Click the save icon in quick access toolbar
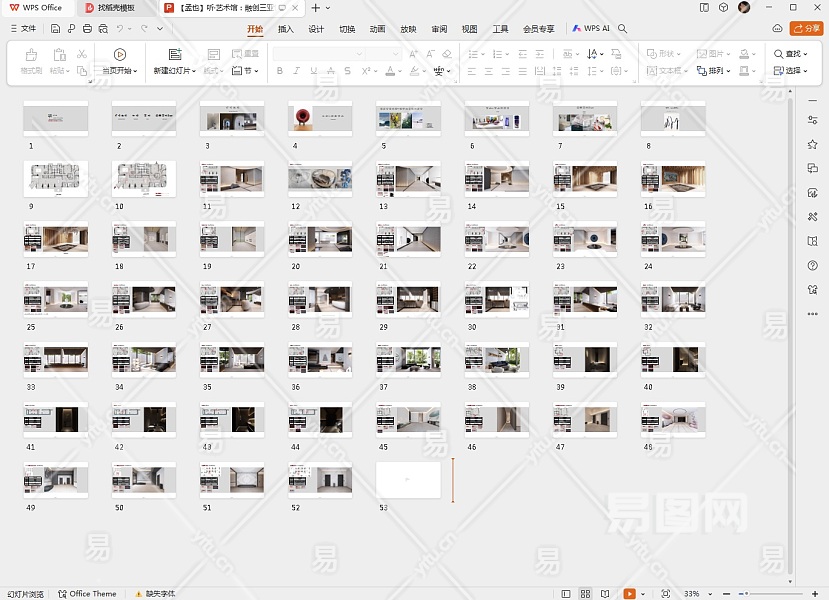This screenshot has height=600, width=829. click(55, 29)
